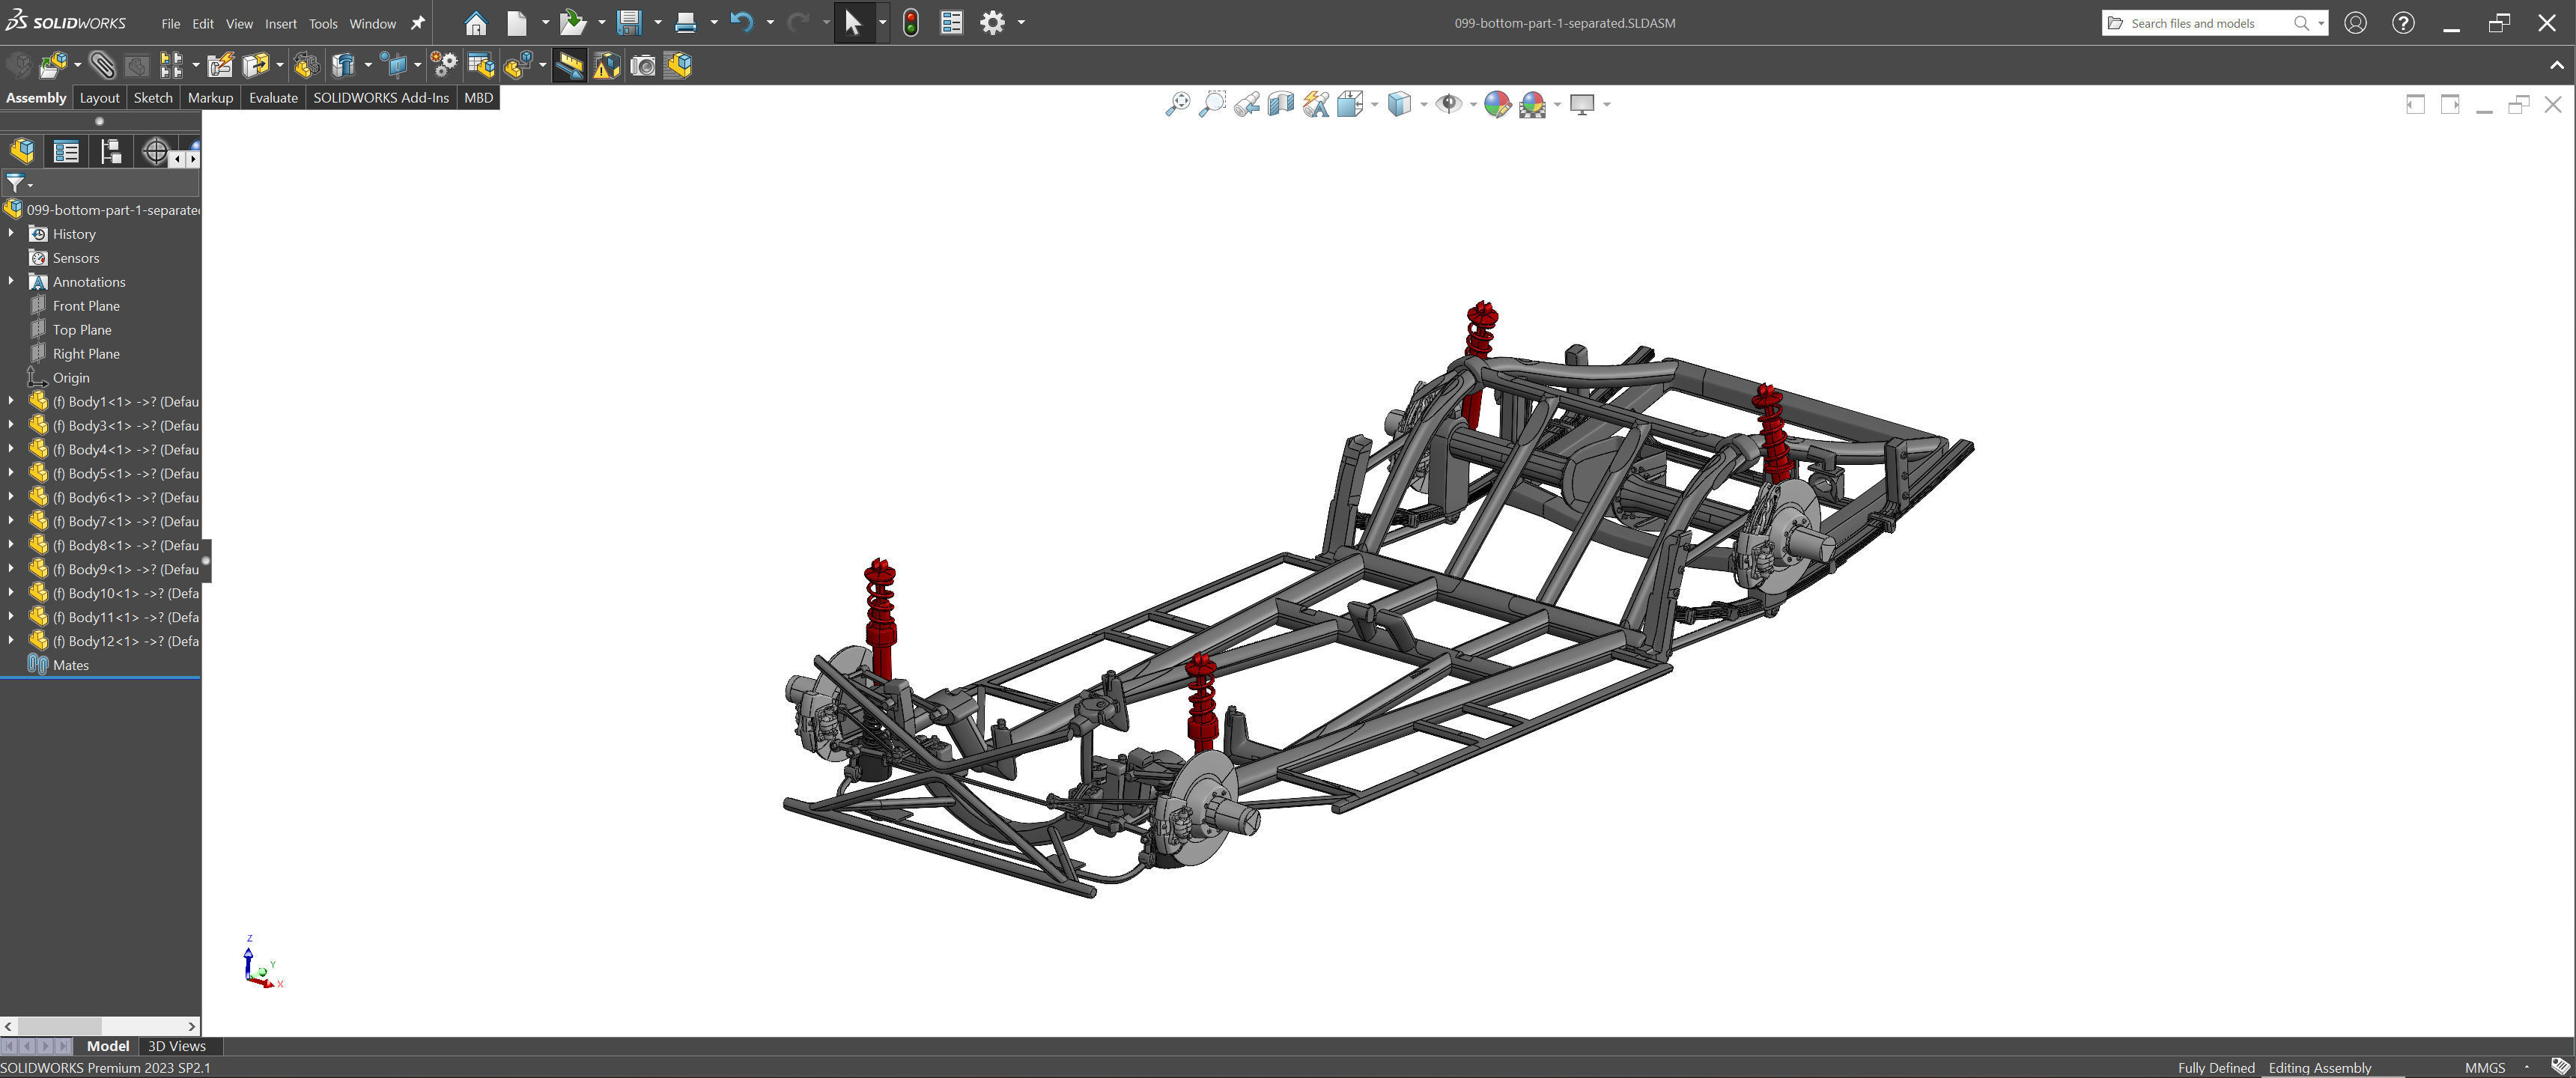Click the Search files and models field
The height and width of the screenshot is (1078, 2576).
tap(2200, 23)
